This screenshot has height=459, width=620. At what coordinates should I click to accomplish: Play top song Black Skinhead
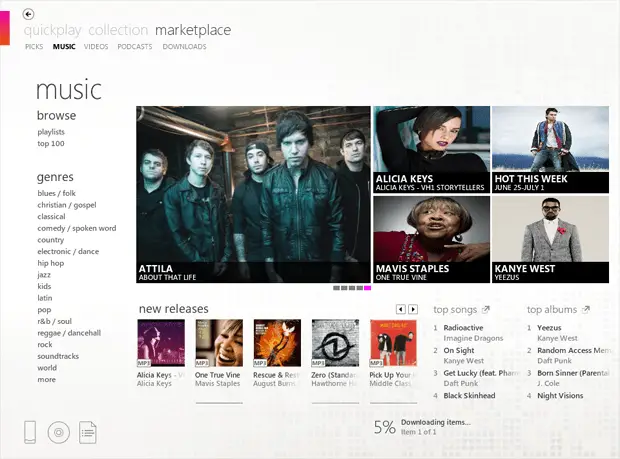(x=469, y=395)
